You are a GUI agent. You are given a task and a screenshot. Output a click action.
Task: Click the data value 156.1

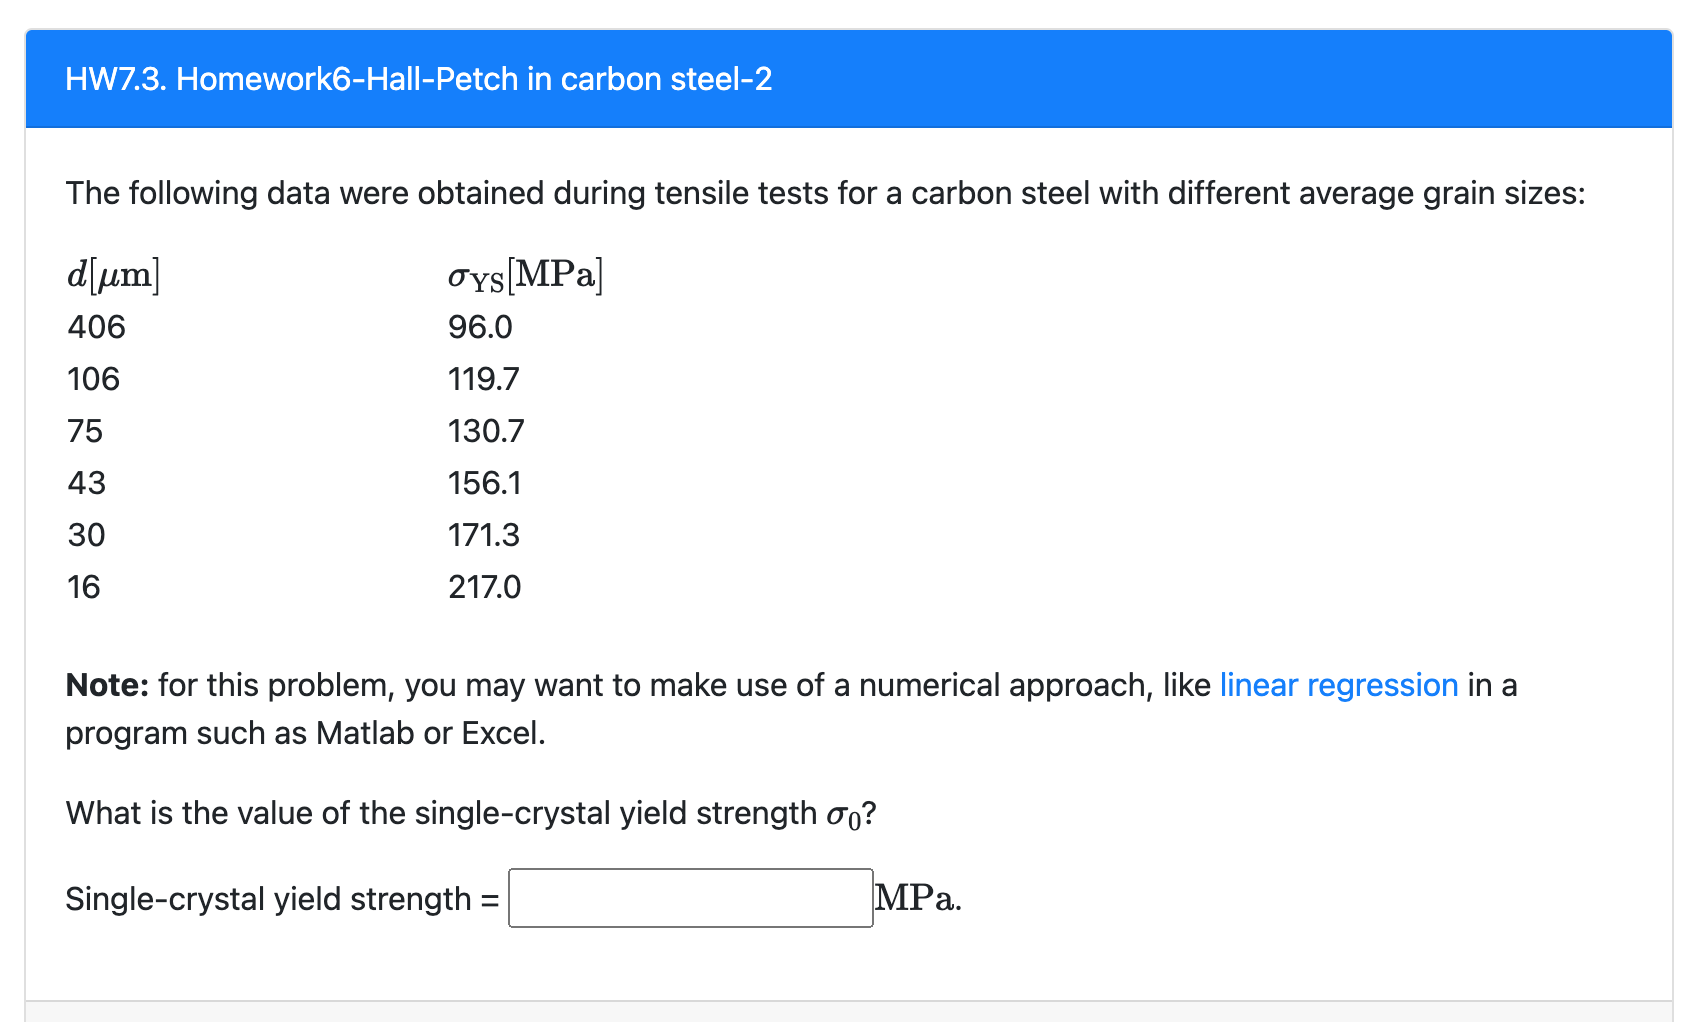click(x=484, y=483)
